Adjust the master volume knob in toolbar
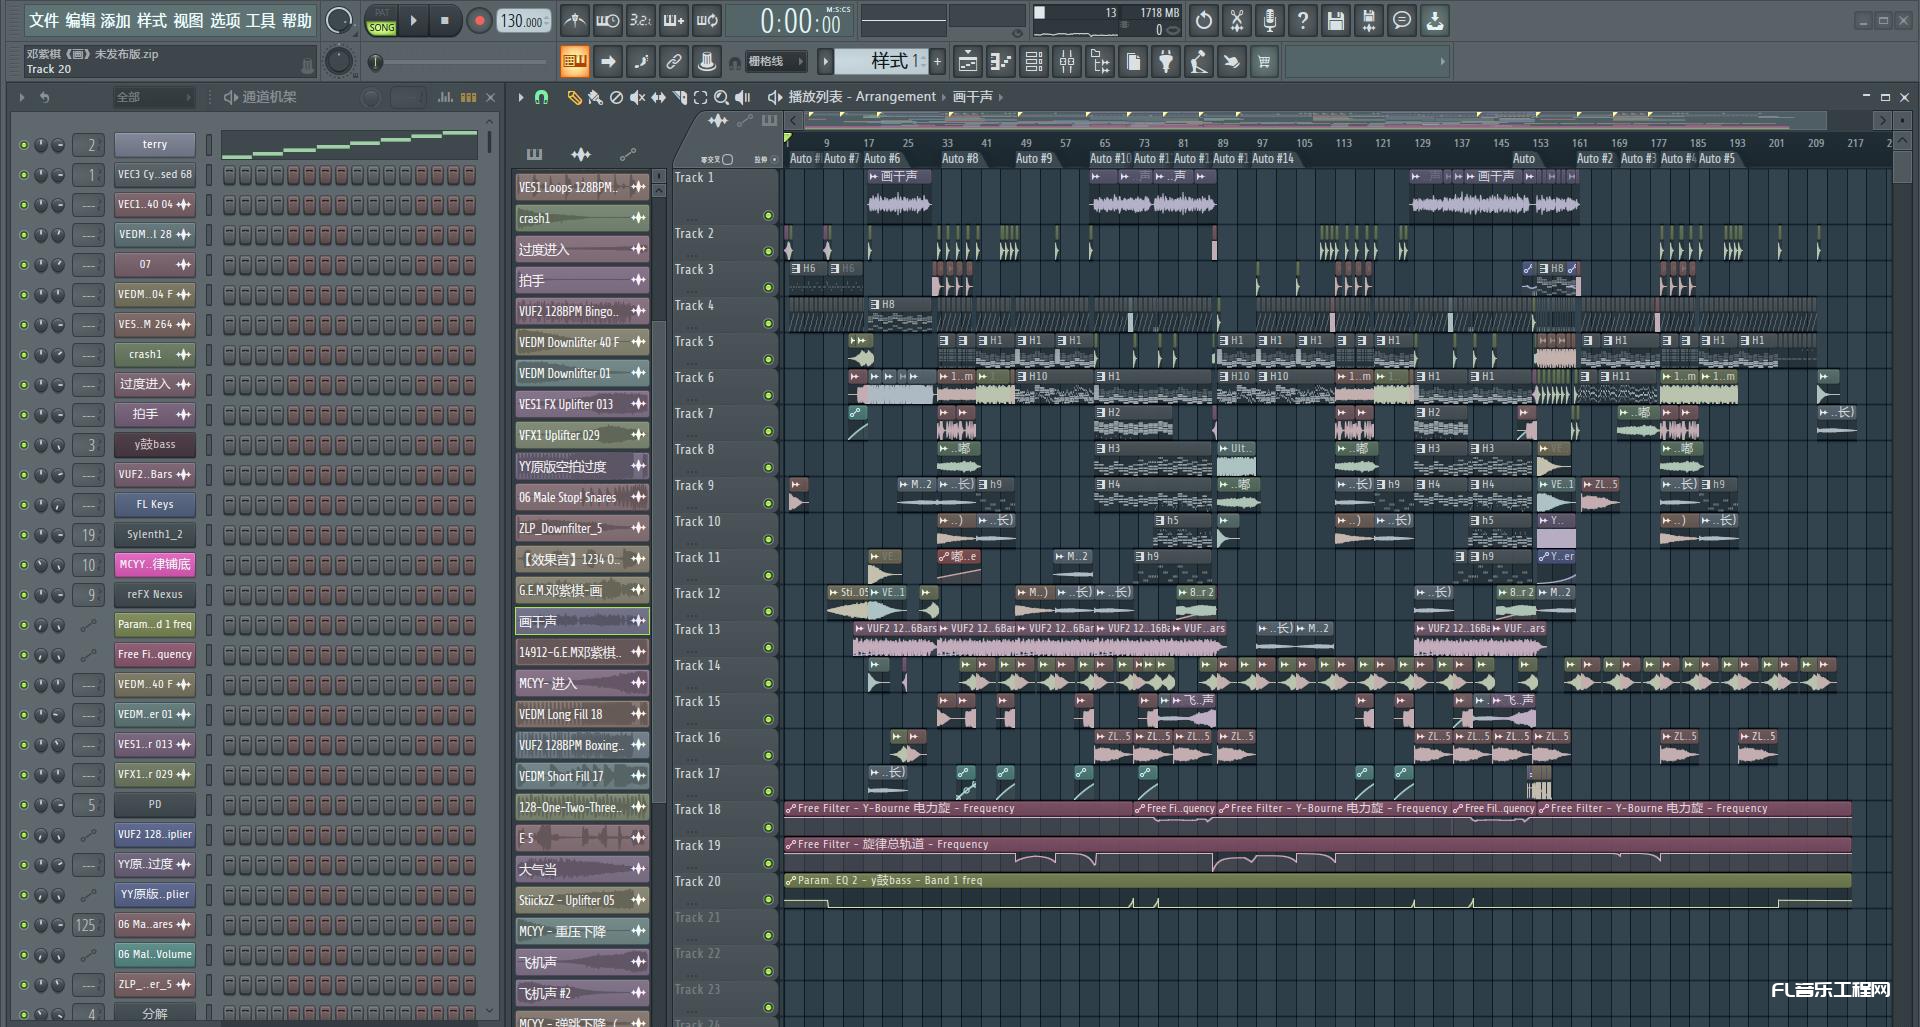Image resolution: width=1920 pixels, height=1027 pixels. [339, 20]
